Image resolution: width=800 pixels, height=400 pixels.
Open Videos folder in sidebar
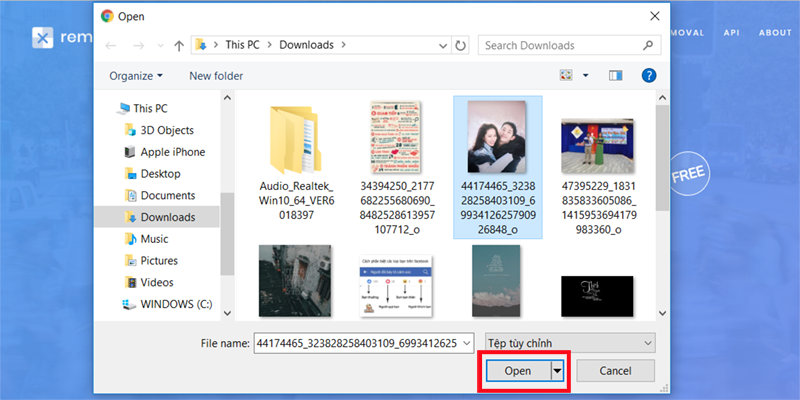pos(149,282)
